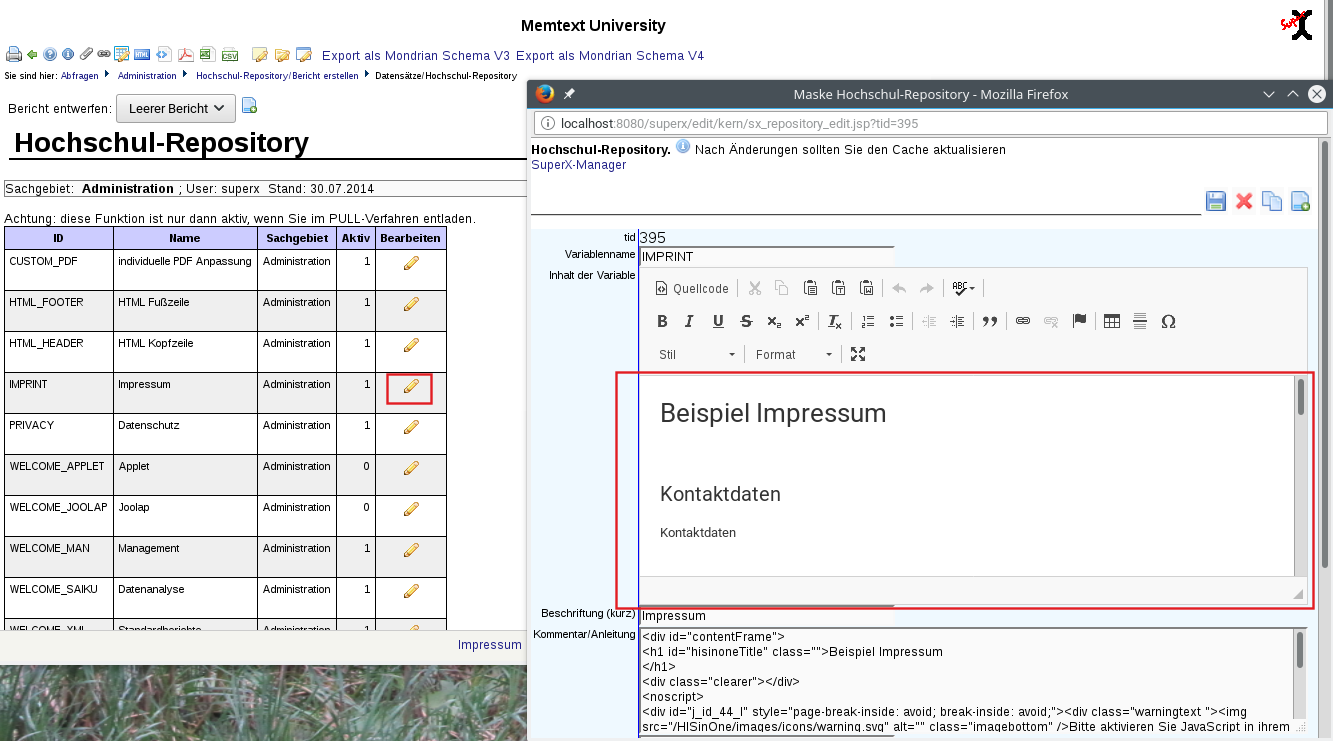The height and width of the screenshot is (741, 1333).
Task: Toggle superscript formatting in the editor
Action: tap(802, 321)
